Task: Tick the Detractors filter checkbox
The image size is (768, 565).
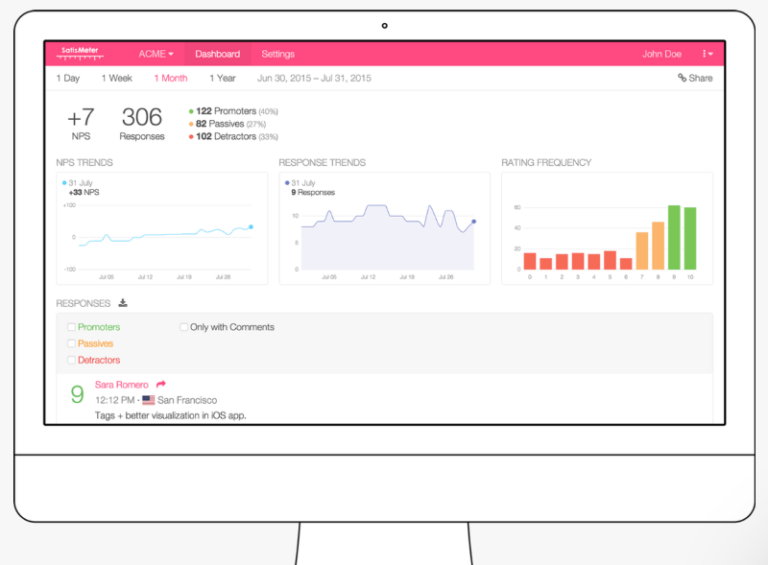Action: point(72,360)
